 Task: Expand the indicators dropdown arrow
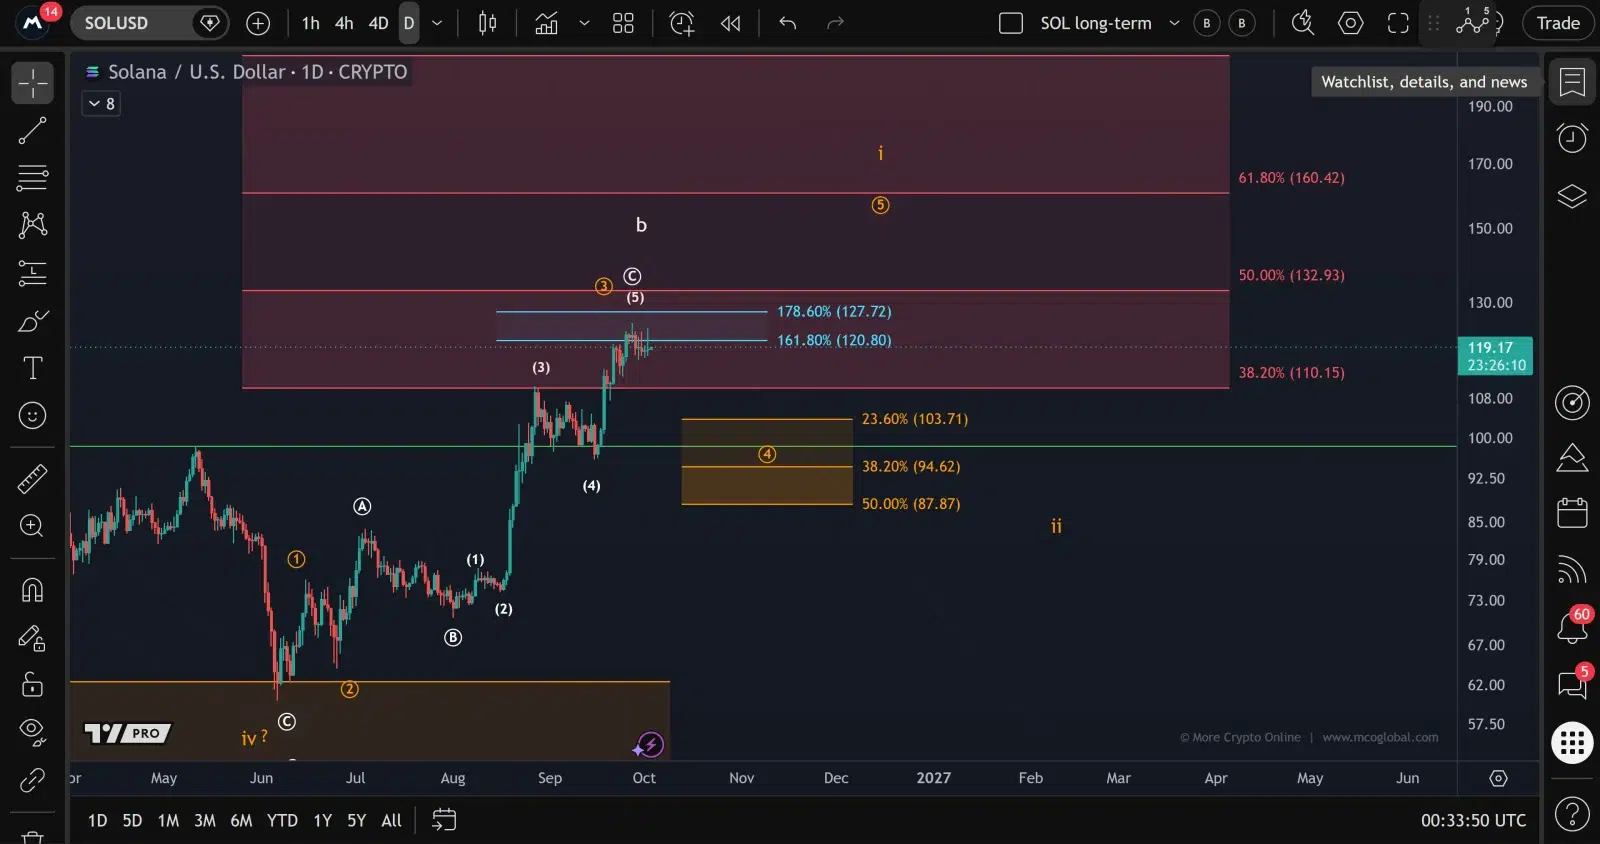(584, 23)
